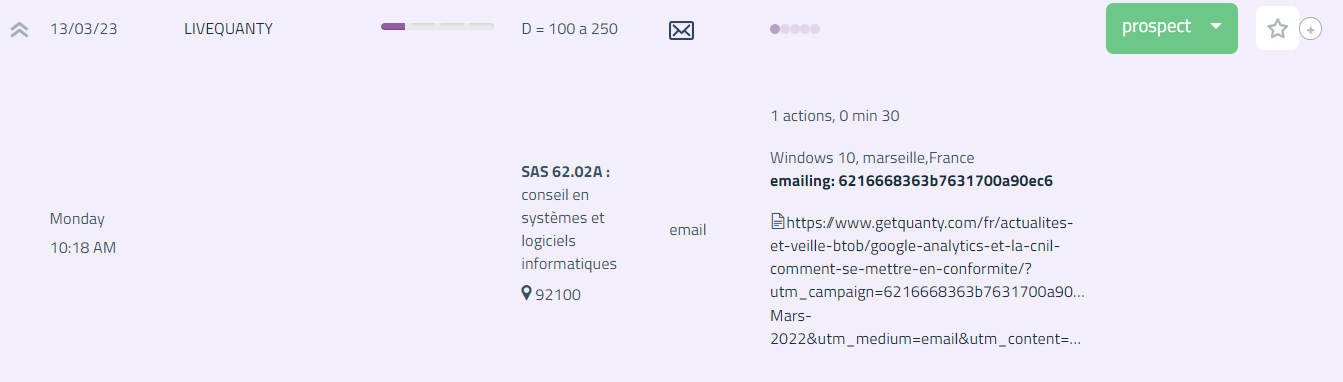Click the envelope email channel icon
Screen dimensions: 1343x382
681,30
